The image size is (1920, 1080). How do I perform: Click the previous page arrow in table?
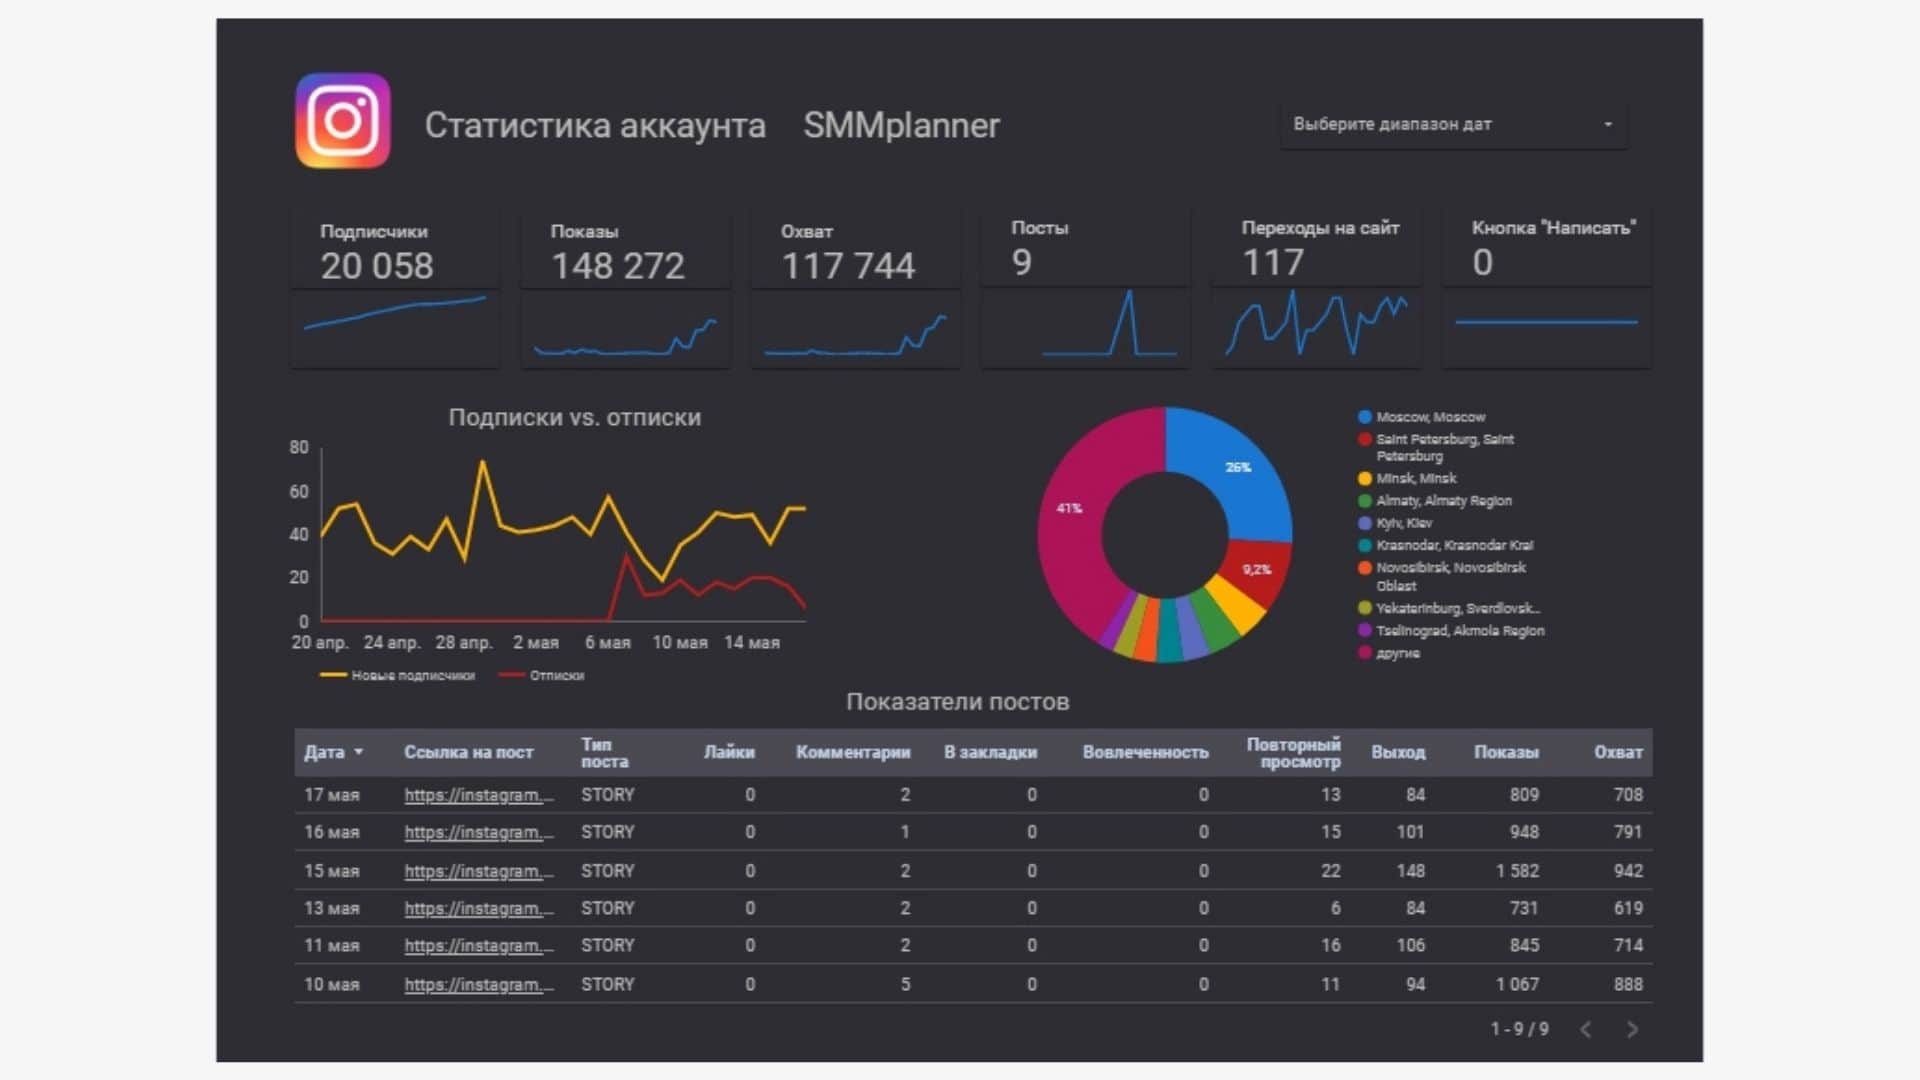1586,1029
